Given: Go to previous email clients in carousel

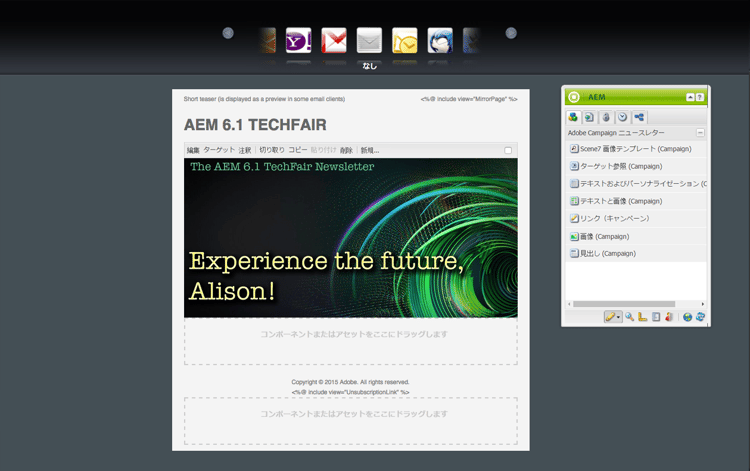Looking at the screenshot, I should [x=228, y=33].
